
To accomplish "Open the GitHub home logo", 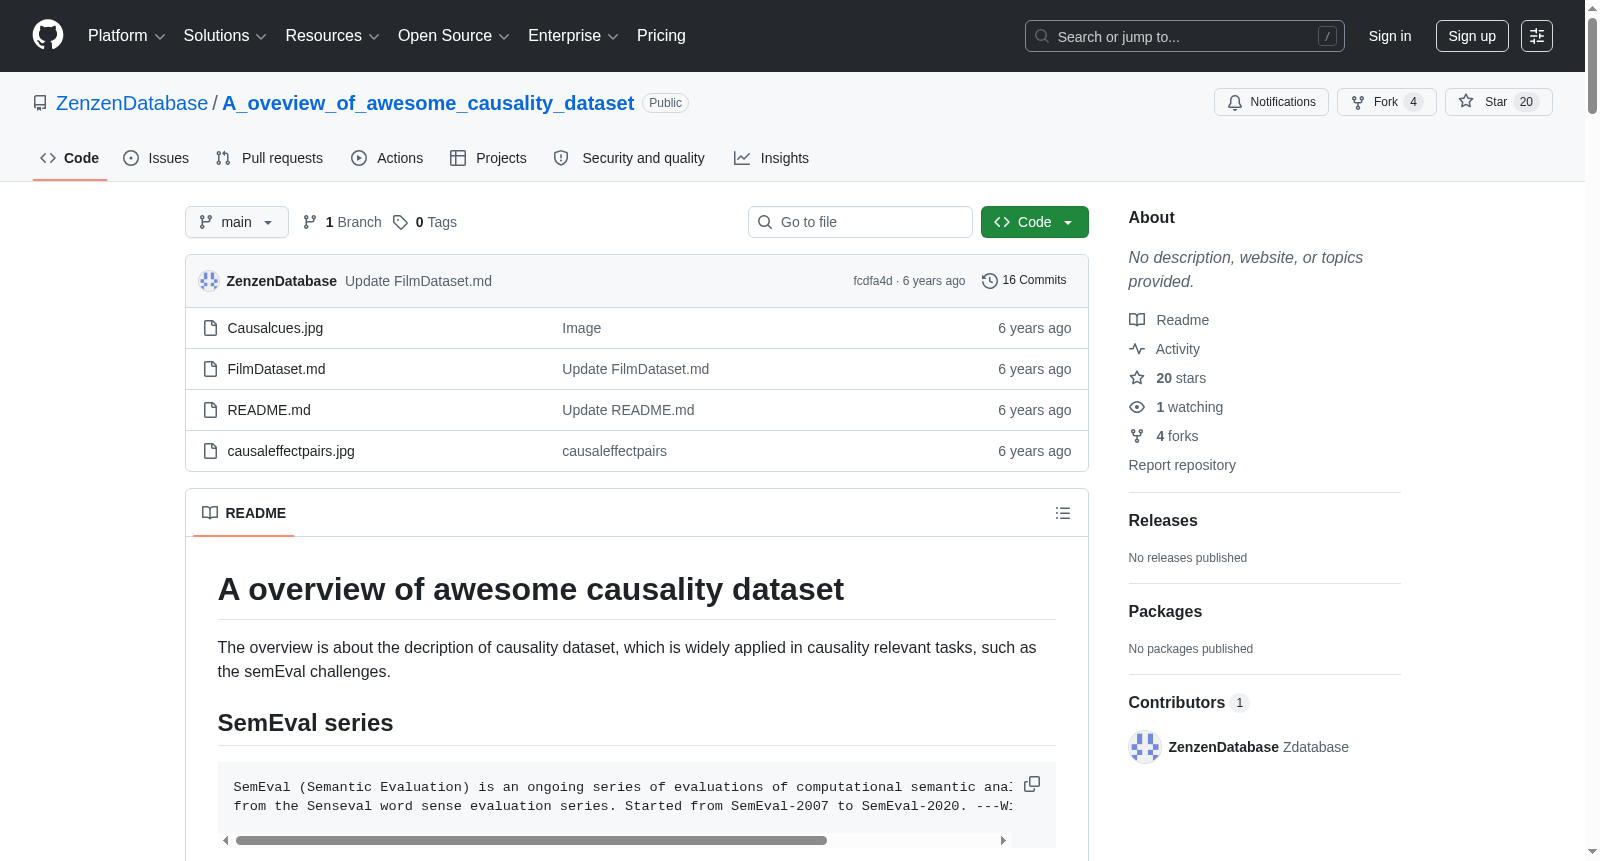I will (48, 36).
